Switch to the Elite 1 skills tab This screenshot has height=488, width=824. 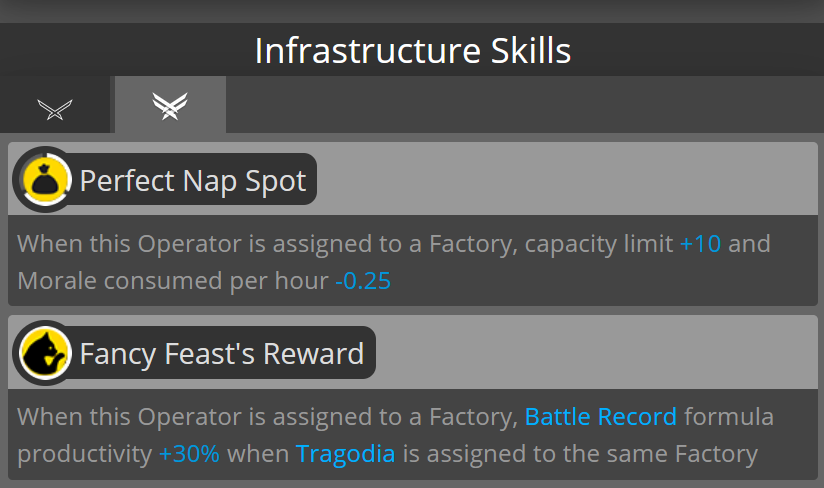coord(55,106)
